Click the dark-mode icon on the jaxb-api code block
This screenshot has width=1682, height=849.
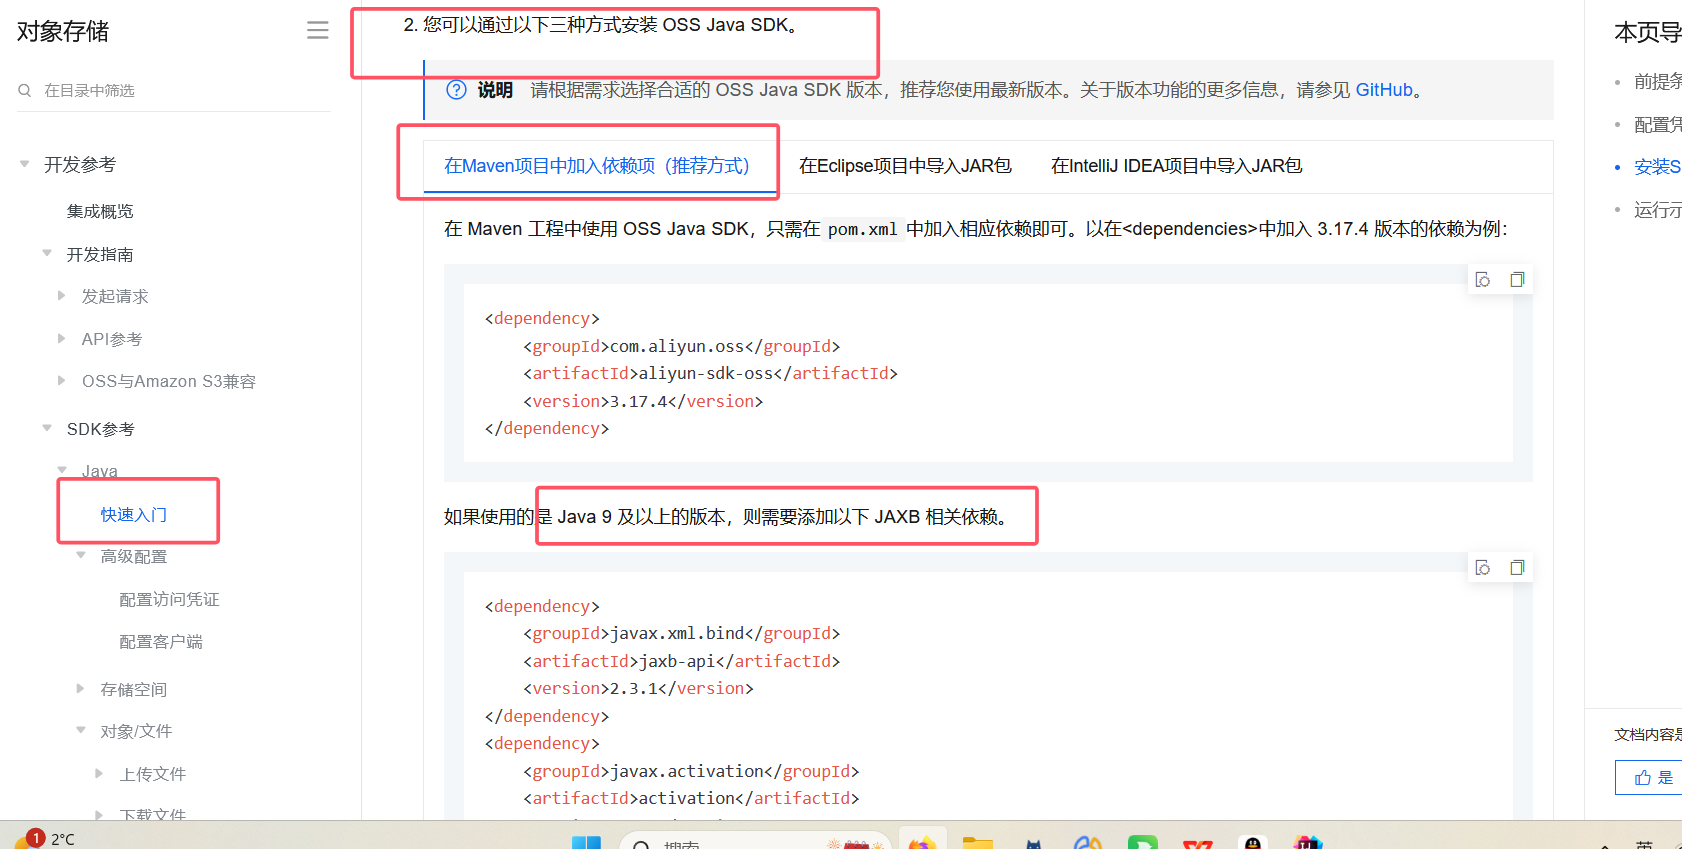tap(1483, 568)
